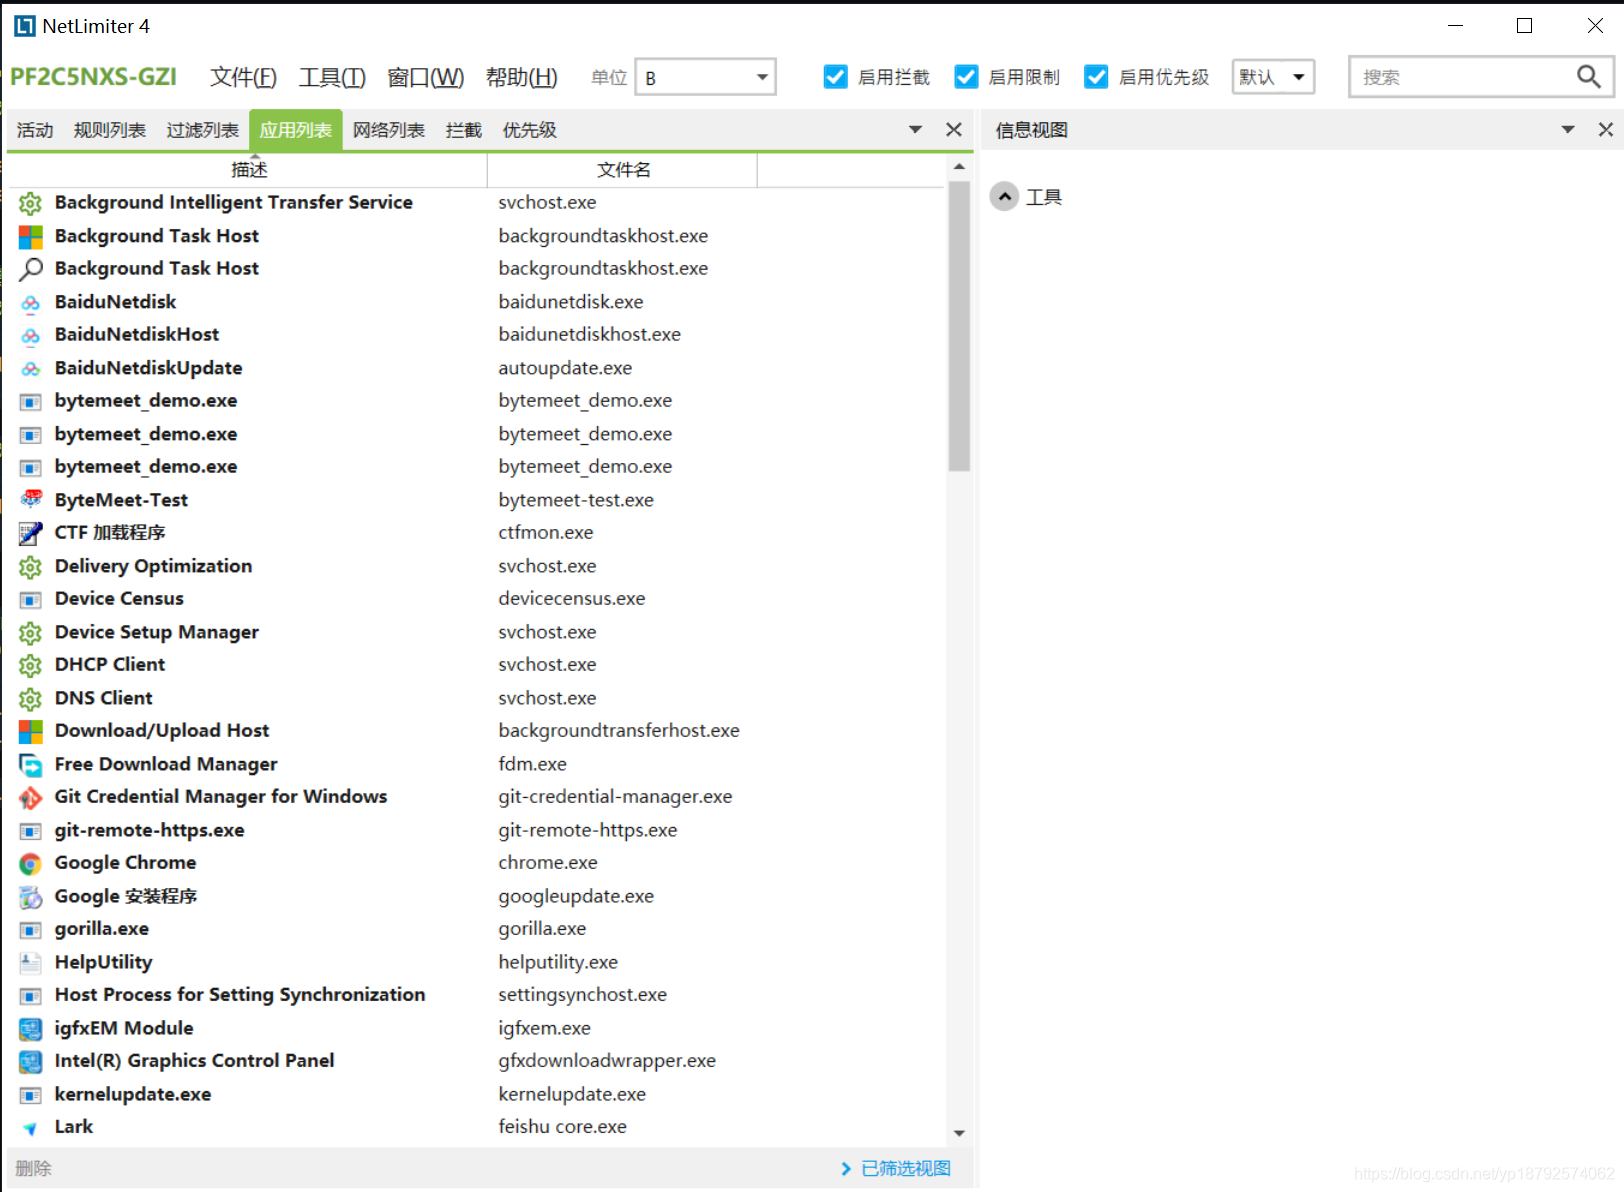Click the DHCP Client gear icon
The width and height of the screenshot is (1624, 1192).
31,666
